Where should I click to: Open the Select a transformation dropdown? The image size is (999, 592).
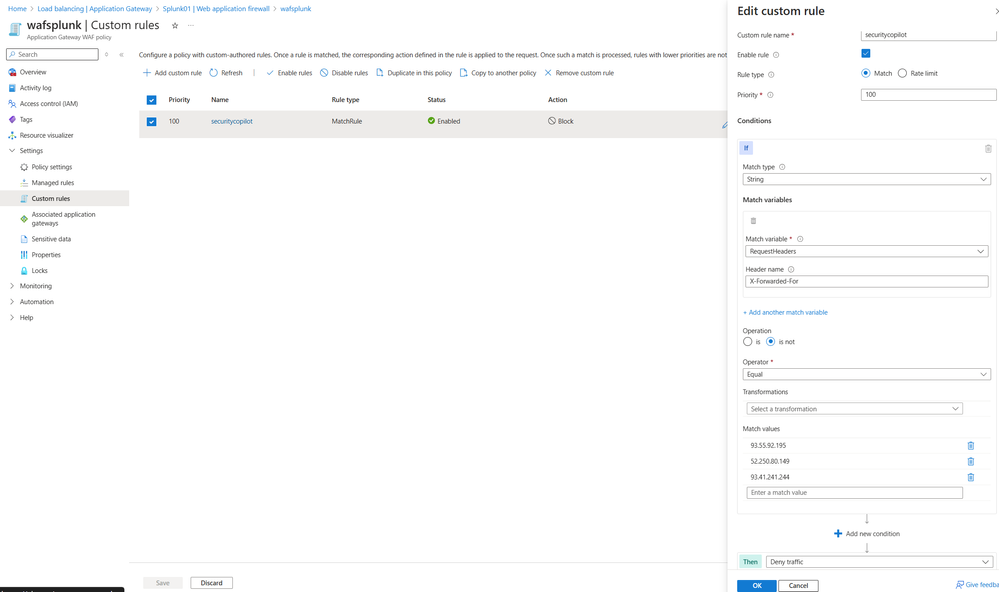point(854,408)
